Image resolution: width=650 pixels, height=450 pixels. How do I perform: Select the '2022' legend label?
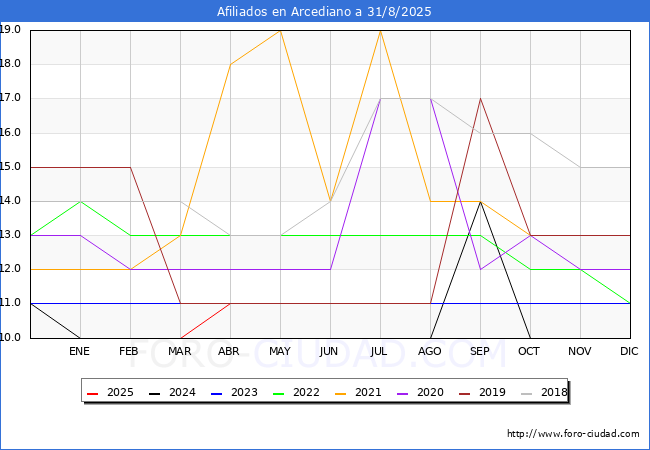tap(306, 392)
